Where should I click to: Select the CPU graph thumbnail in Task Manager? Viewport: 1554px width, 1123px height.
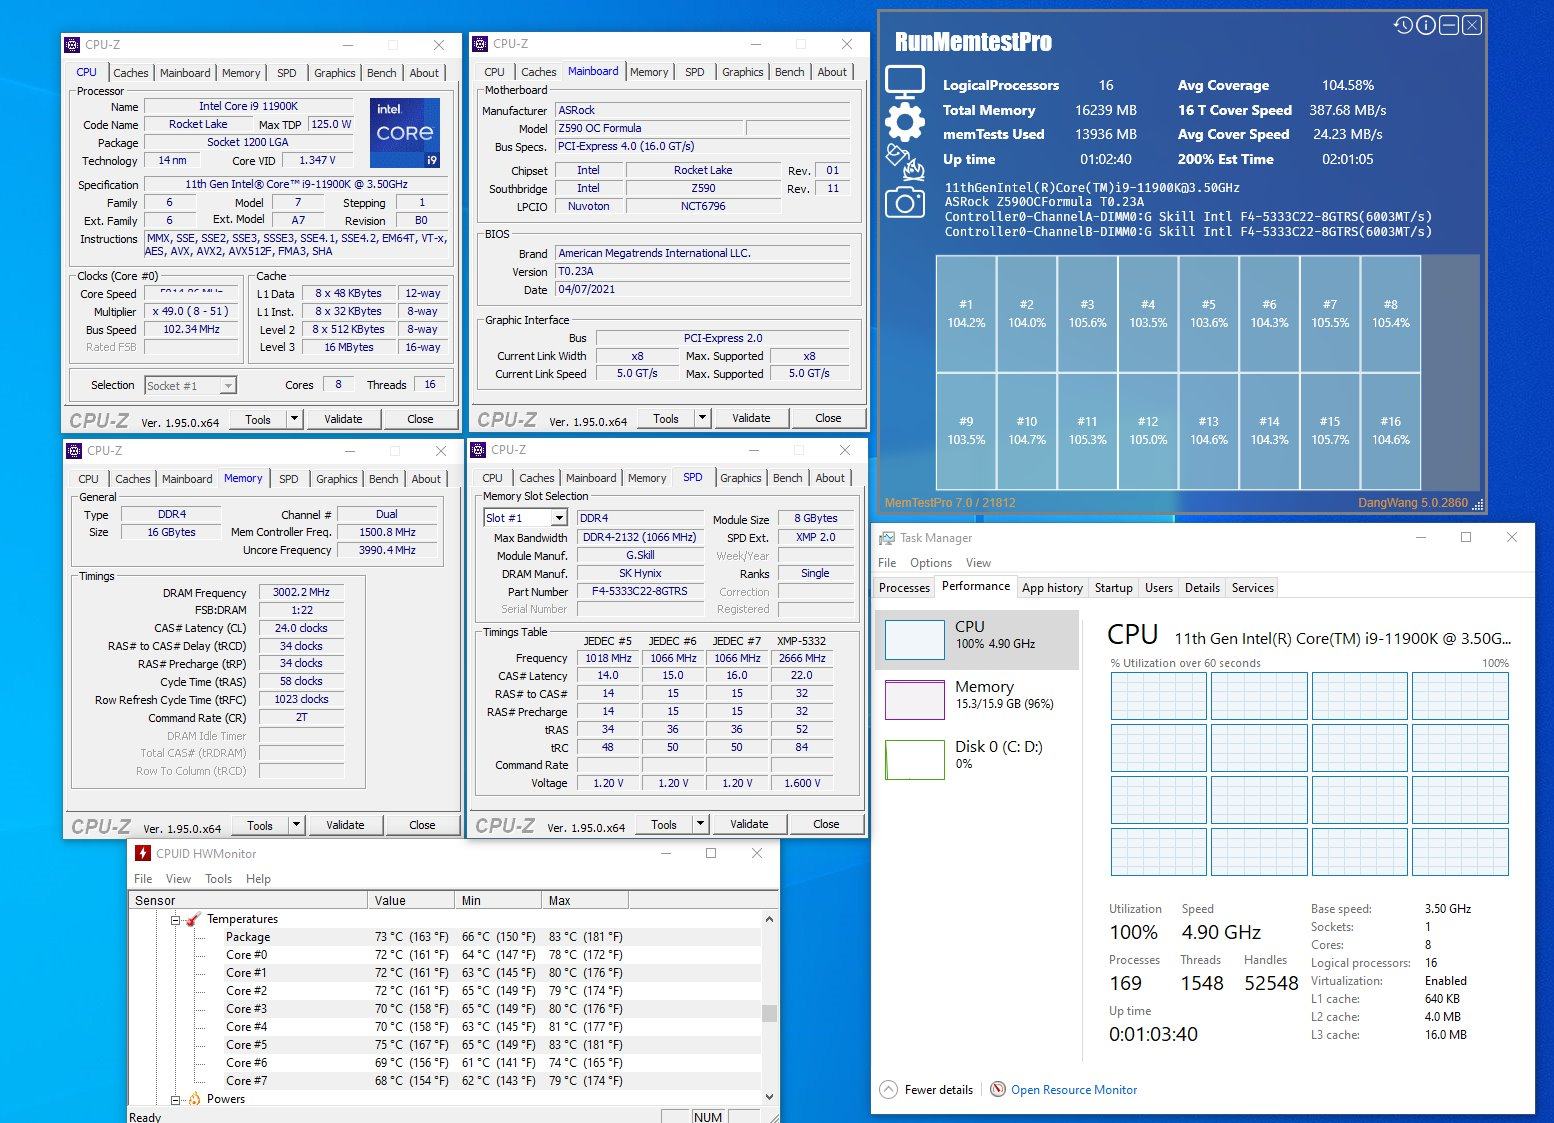click(914, 639)
